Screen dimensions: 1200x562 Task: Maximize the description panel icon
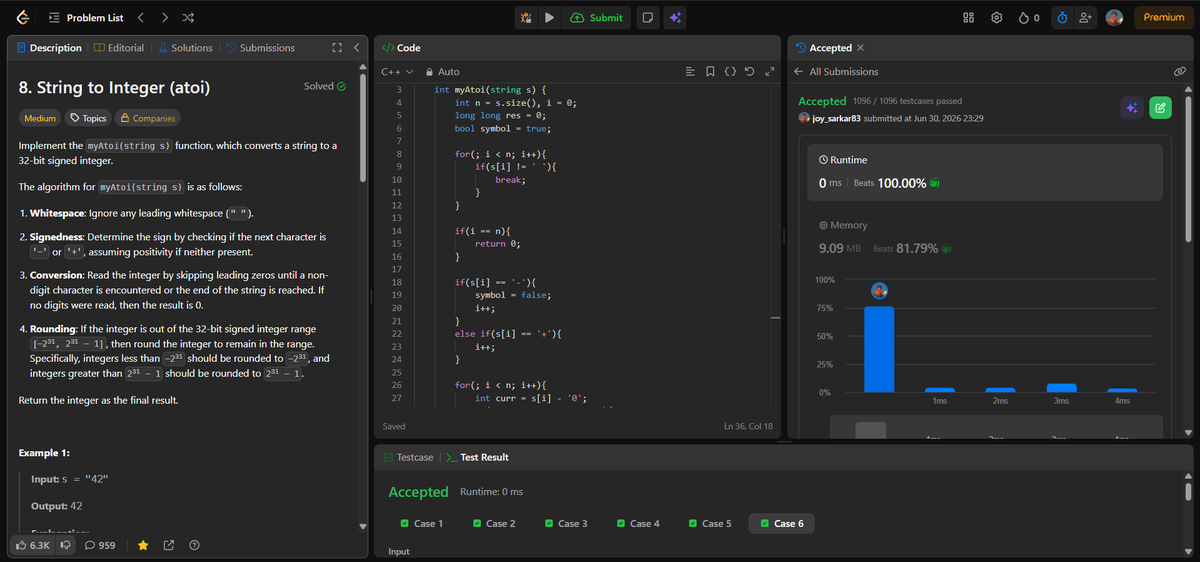tap(337, 48)
